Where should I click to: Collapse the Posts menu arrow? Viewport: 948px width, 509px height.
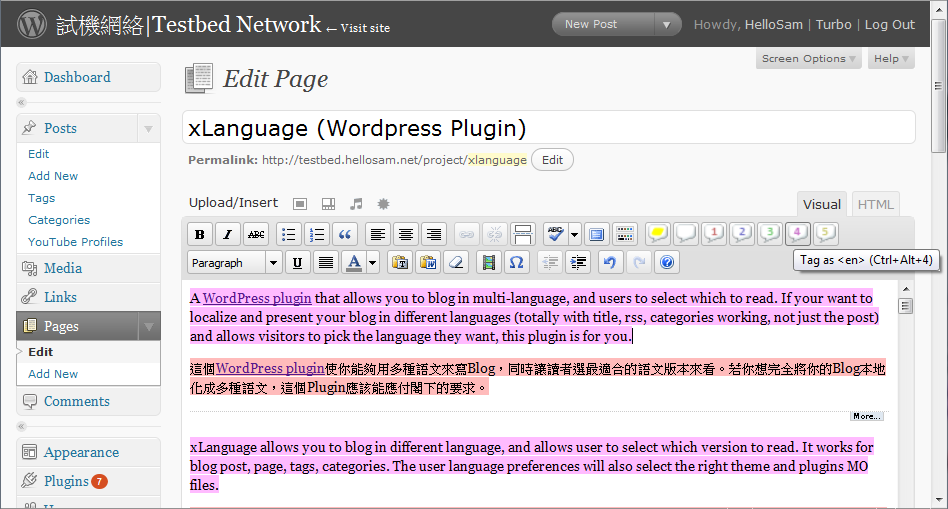(x=148, y=128)
